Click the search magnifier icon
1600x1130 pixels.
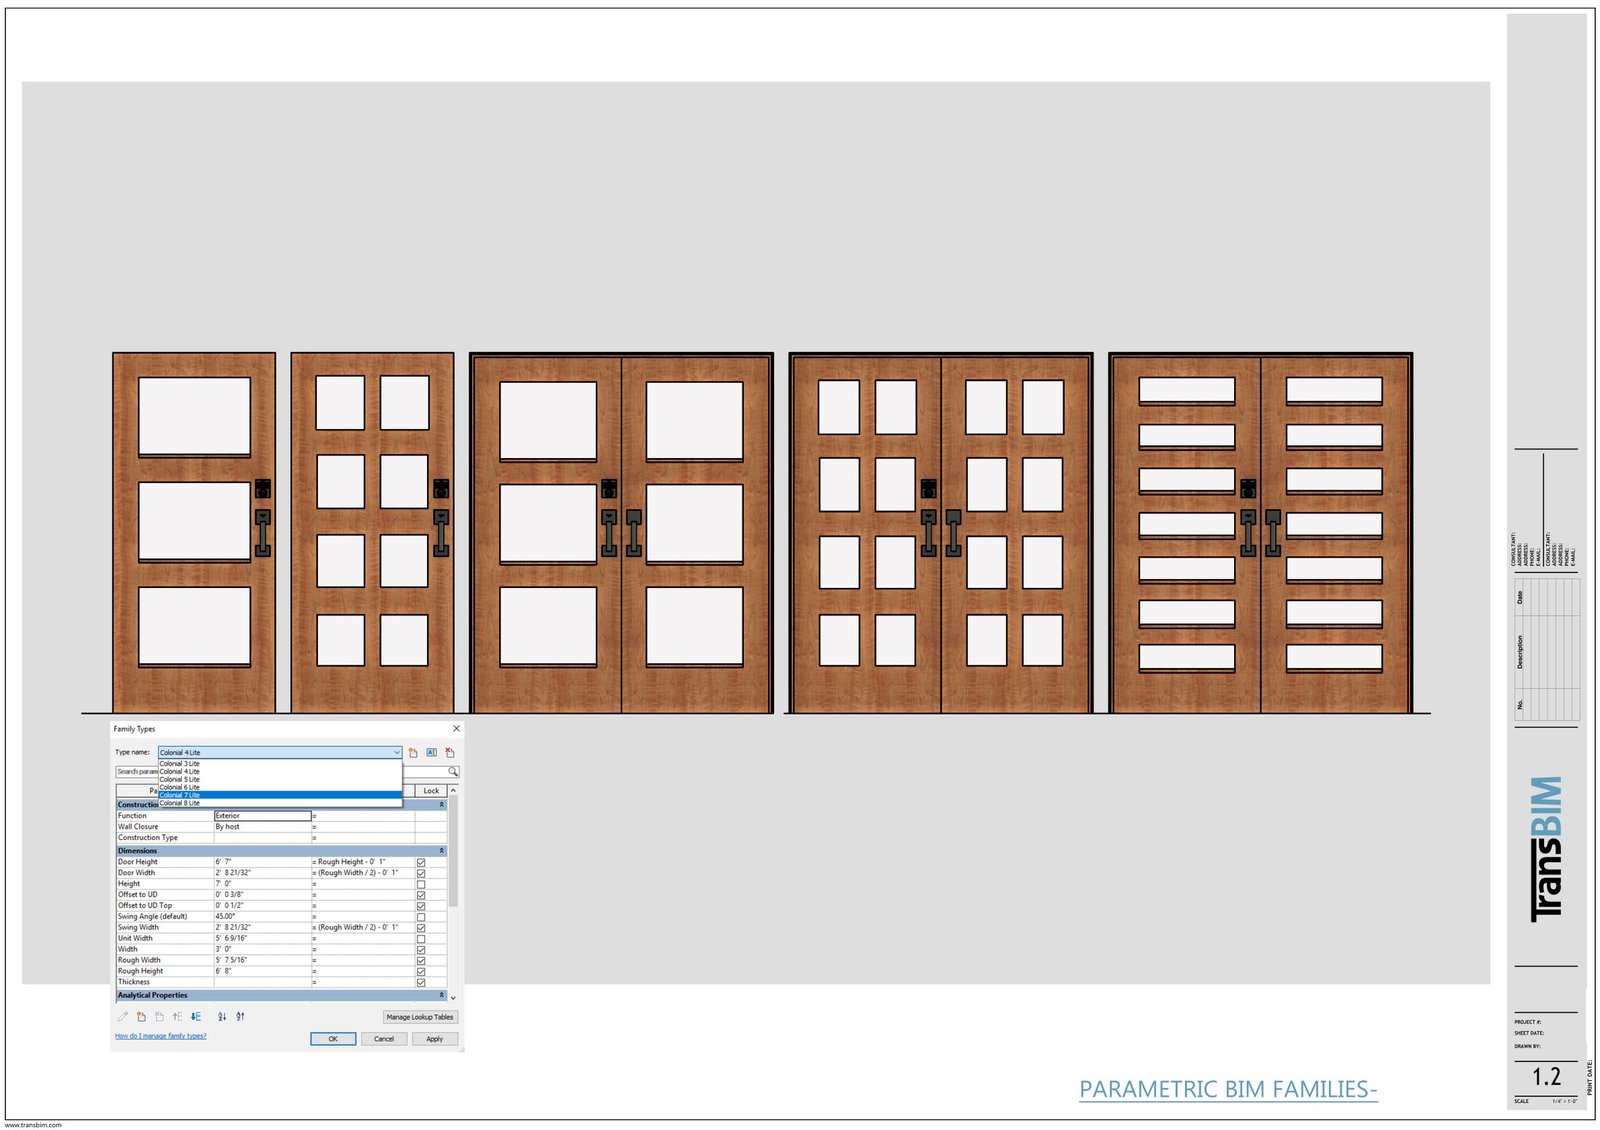[x=453, y=772]
